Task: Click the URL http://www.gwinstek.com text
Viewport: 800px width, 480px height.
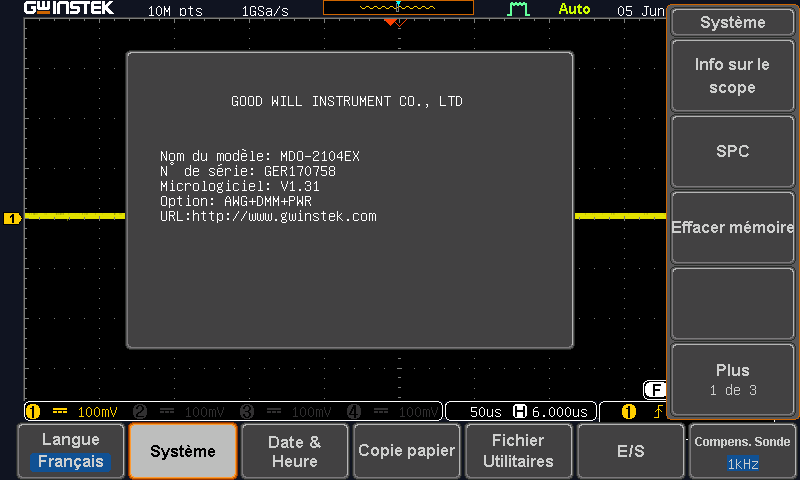Action: pyautogui.click(x=268, y=216)
